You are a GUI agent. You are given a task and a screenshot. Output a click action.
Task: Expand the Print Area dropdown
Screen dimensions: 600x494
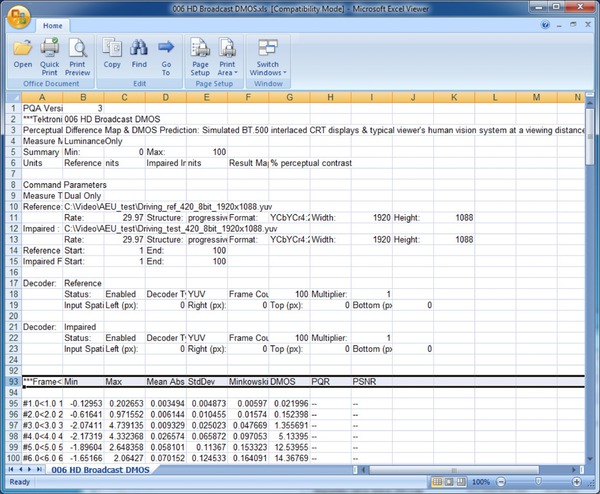click(x=228, y=56)
